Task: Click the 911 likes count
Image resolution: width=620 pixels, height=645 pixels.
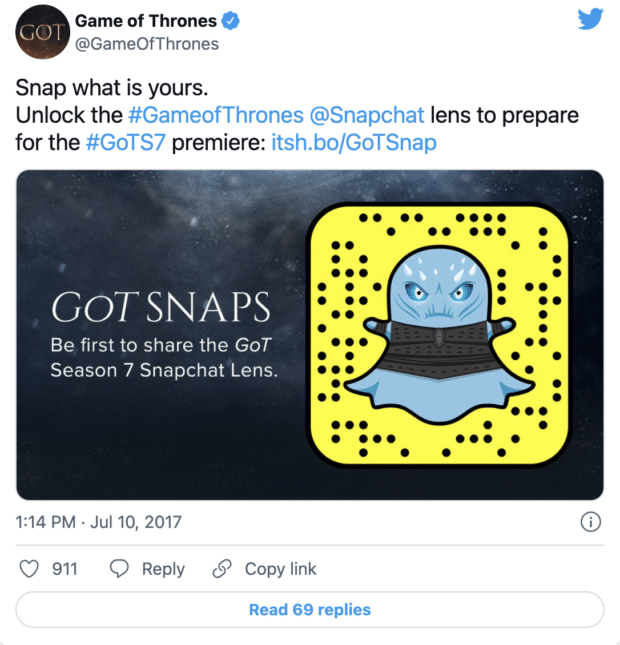Action: click(x=65, y=569)
